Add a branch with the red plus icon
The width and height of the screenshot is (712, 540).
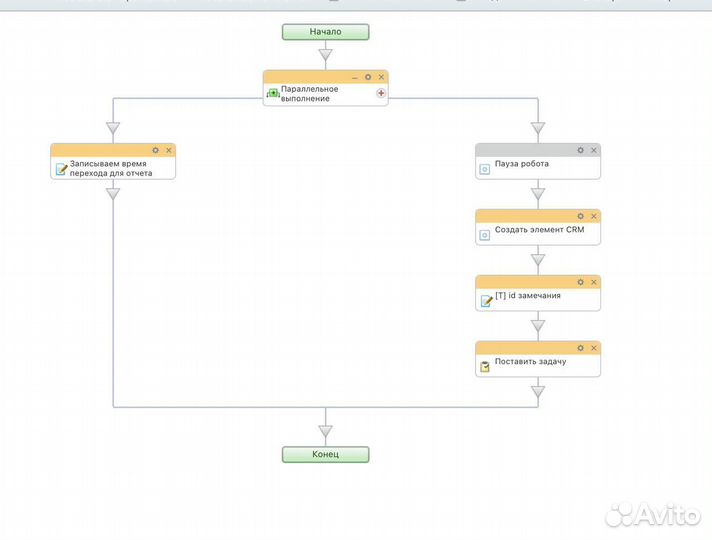click(381, 93)
